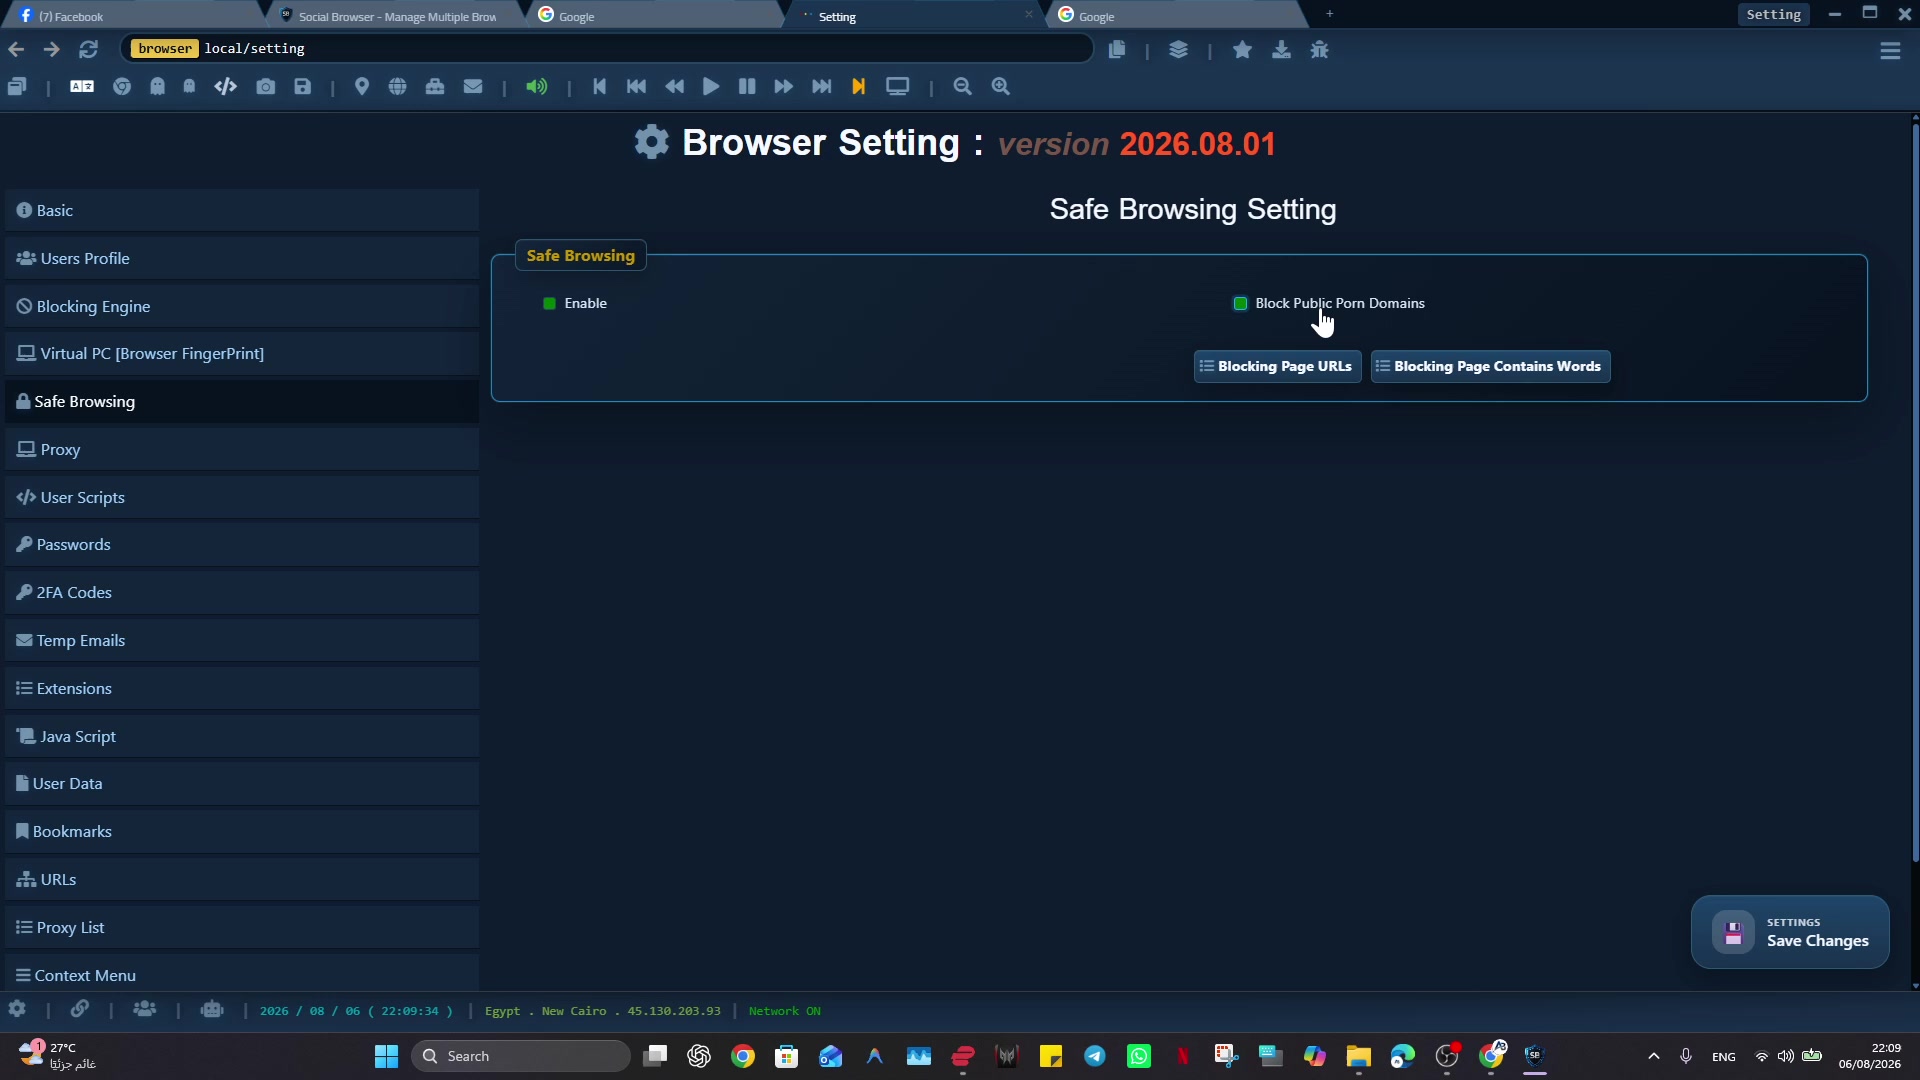Open the User Data section
1920x1080 pixels.
[x=242, y=784]
